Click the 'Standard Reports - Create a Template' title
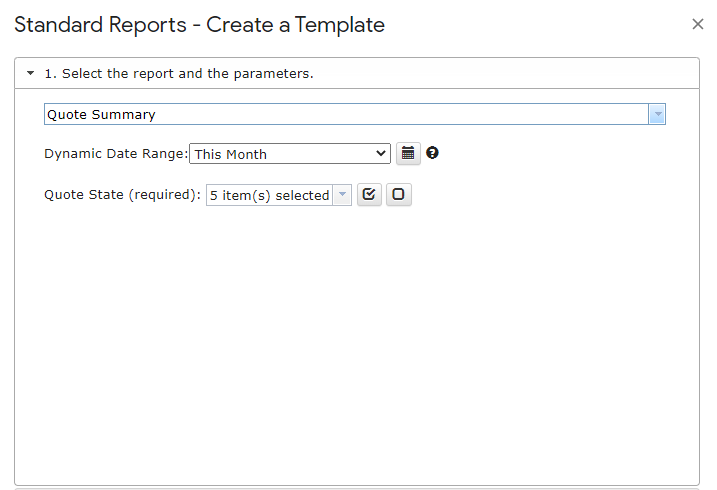Image resolution: width=717 pixels, height=490 pixels. (199, 25)
